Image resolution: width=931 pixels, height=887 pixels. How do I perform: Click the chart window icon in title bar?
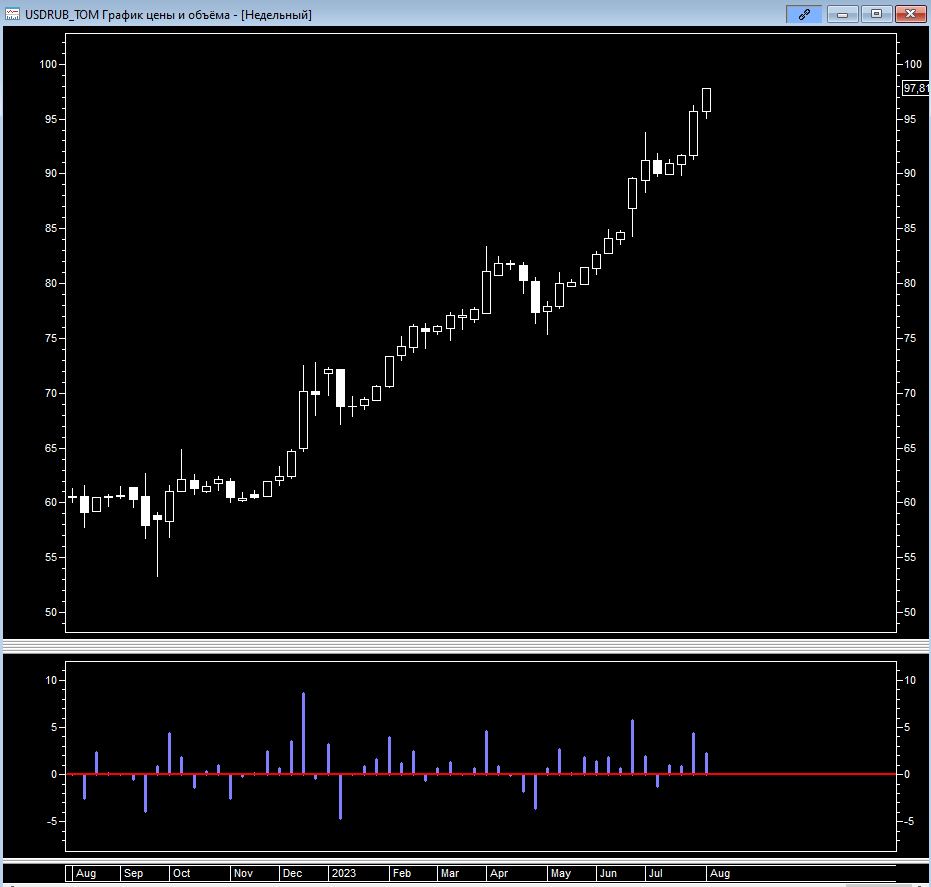12,14
